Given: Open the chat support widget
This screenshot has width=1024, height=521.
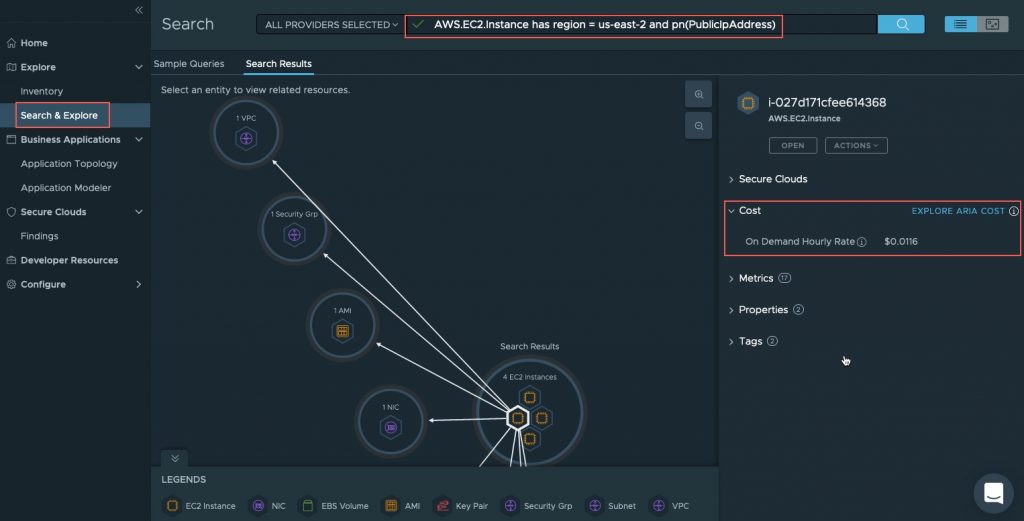Looking at the screenshot, I should (x=993, y=493).
